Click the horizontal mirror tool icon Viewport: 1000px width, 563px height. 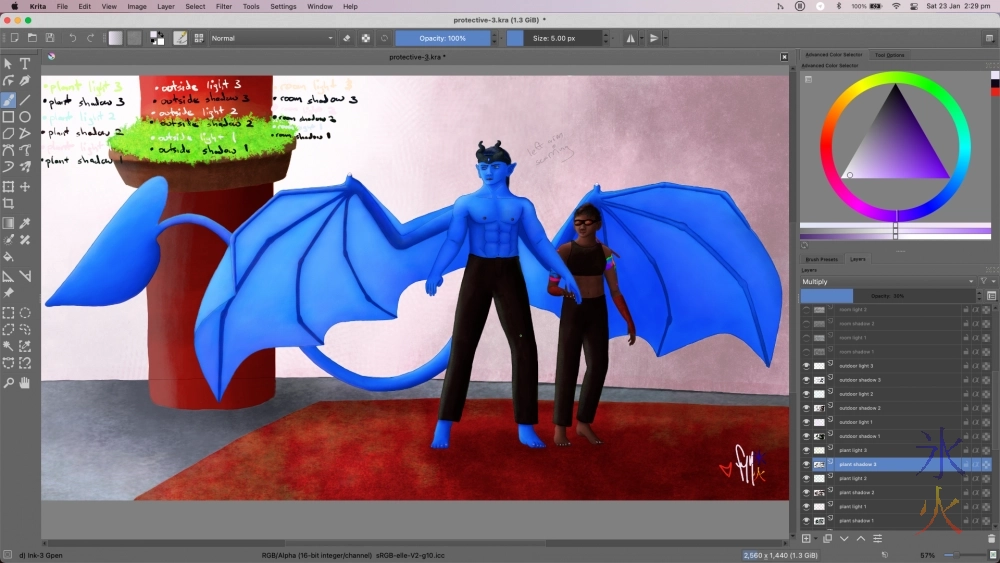click(x=630, y=38)
